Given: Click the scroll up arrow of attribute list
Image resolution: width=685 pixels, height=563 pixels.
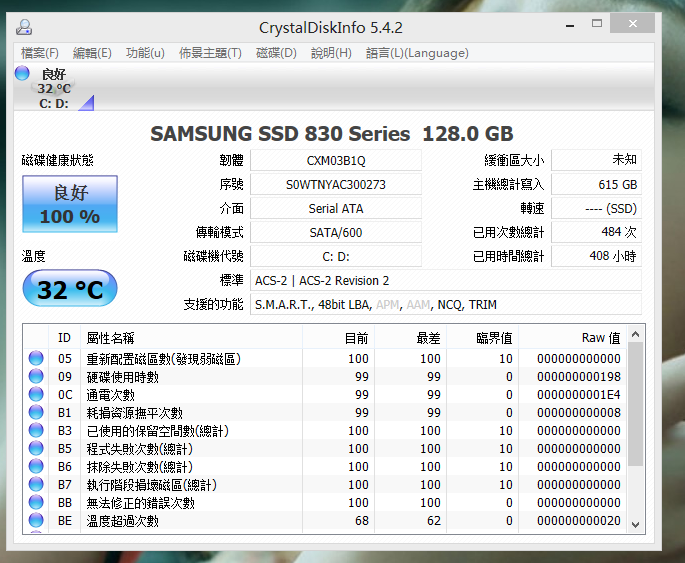Looking at the screenshot, I should [636, 334].
